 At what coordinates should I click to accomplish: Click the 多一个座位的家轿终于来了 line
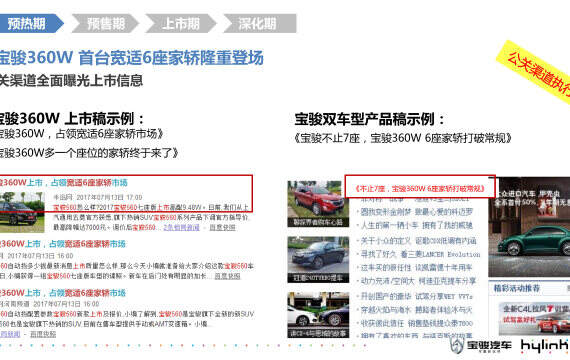point(89,152)
